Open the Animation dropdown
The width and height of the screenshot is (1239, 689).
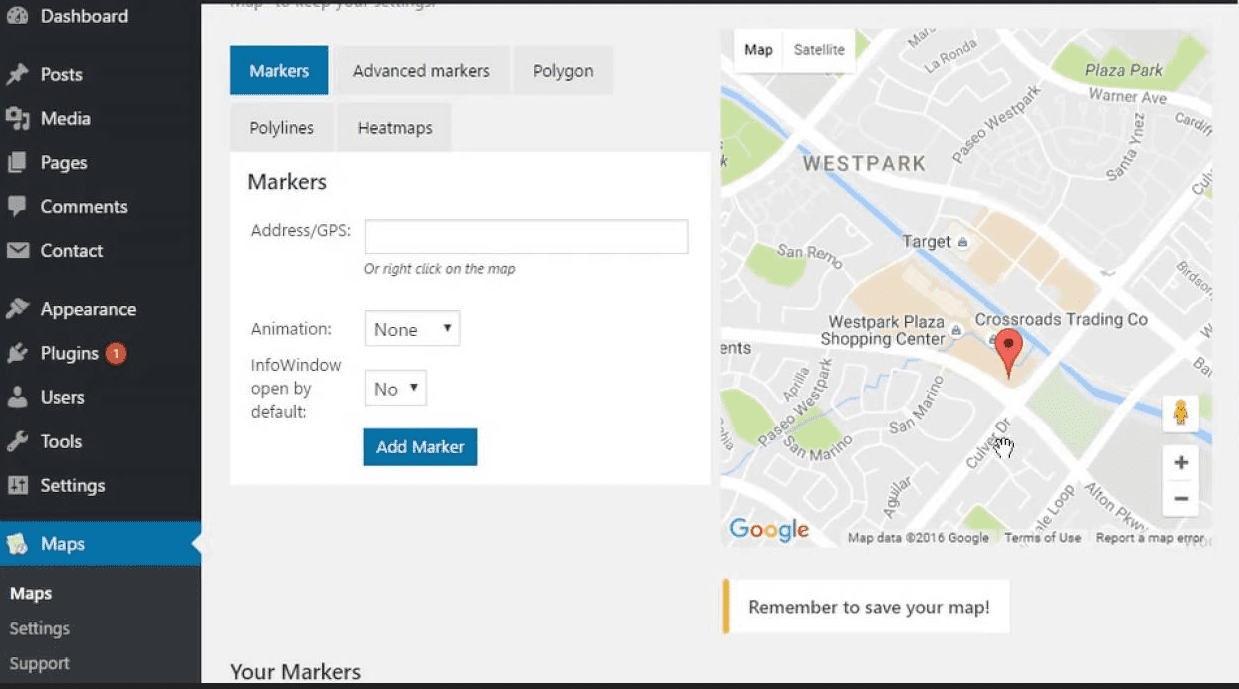(412, 329)
